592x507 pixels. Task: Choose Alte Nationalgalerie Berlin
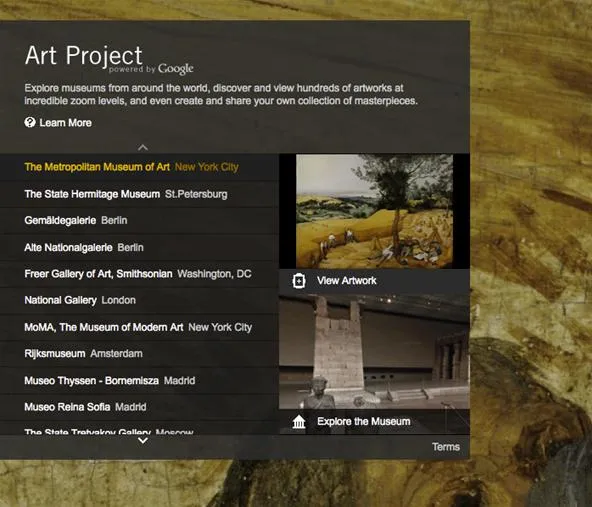point(139,248)
